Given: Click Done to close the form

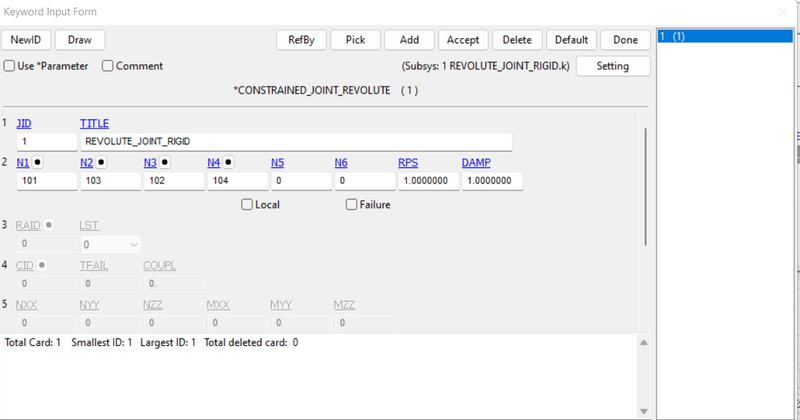Looking at the screenshot, I should pos(626,40).
